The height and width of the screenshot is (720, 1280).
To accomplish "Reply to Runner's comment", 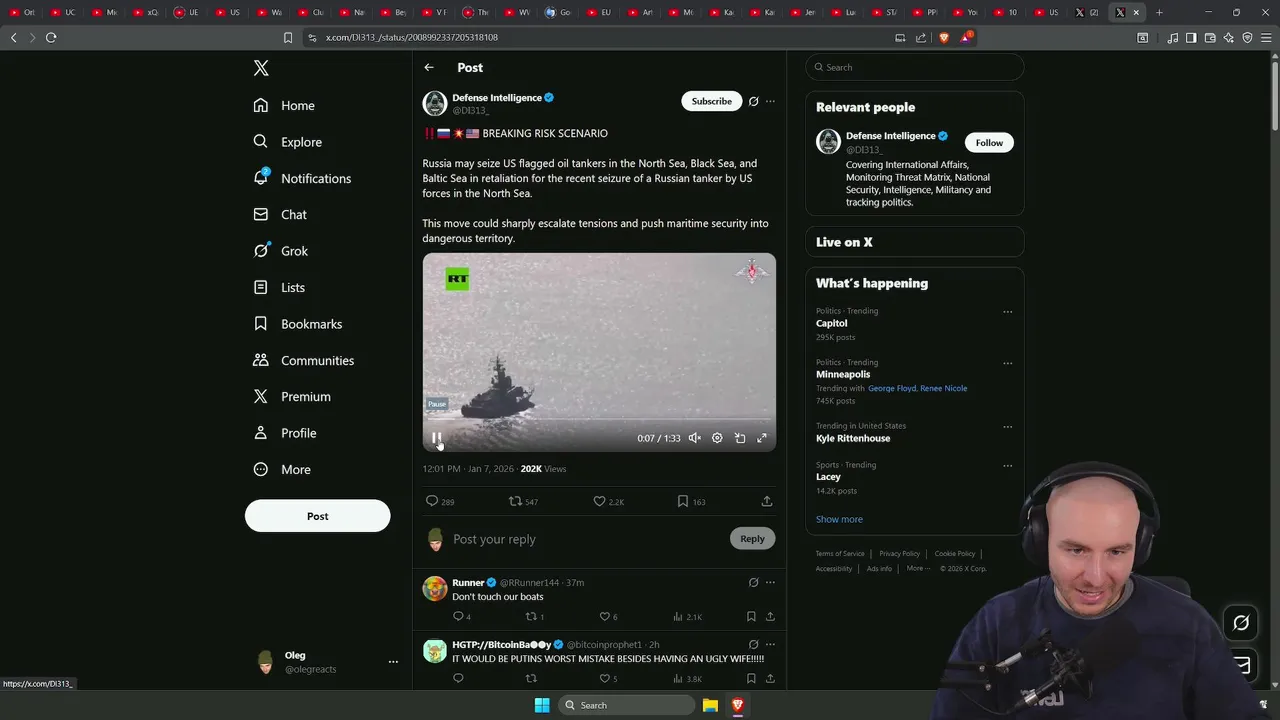I will click(461, 616).
